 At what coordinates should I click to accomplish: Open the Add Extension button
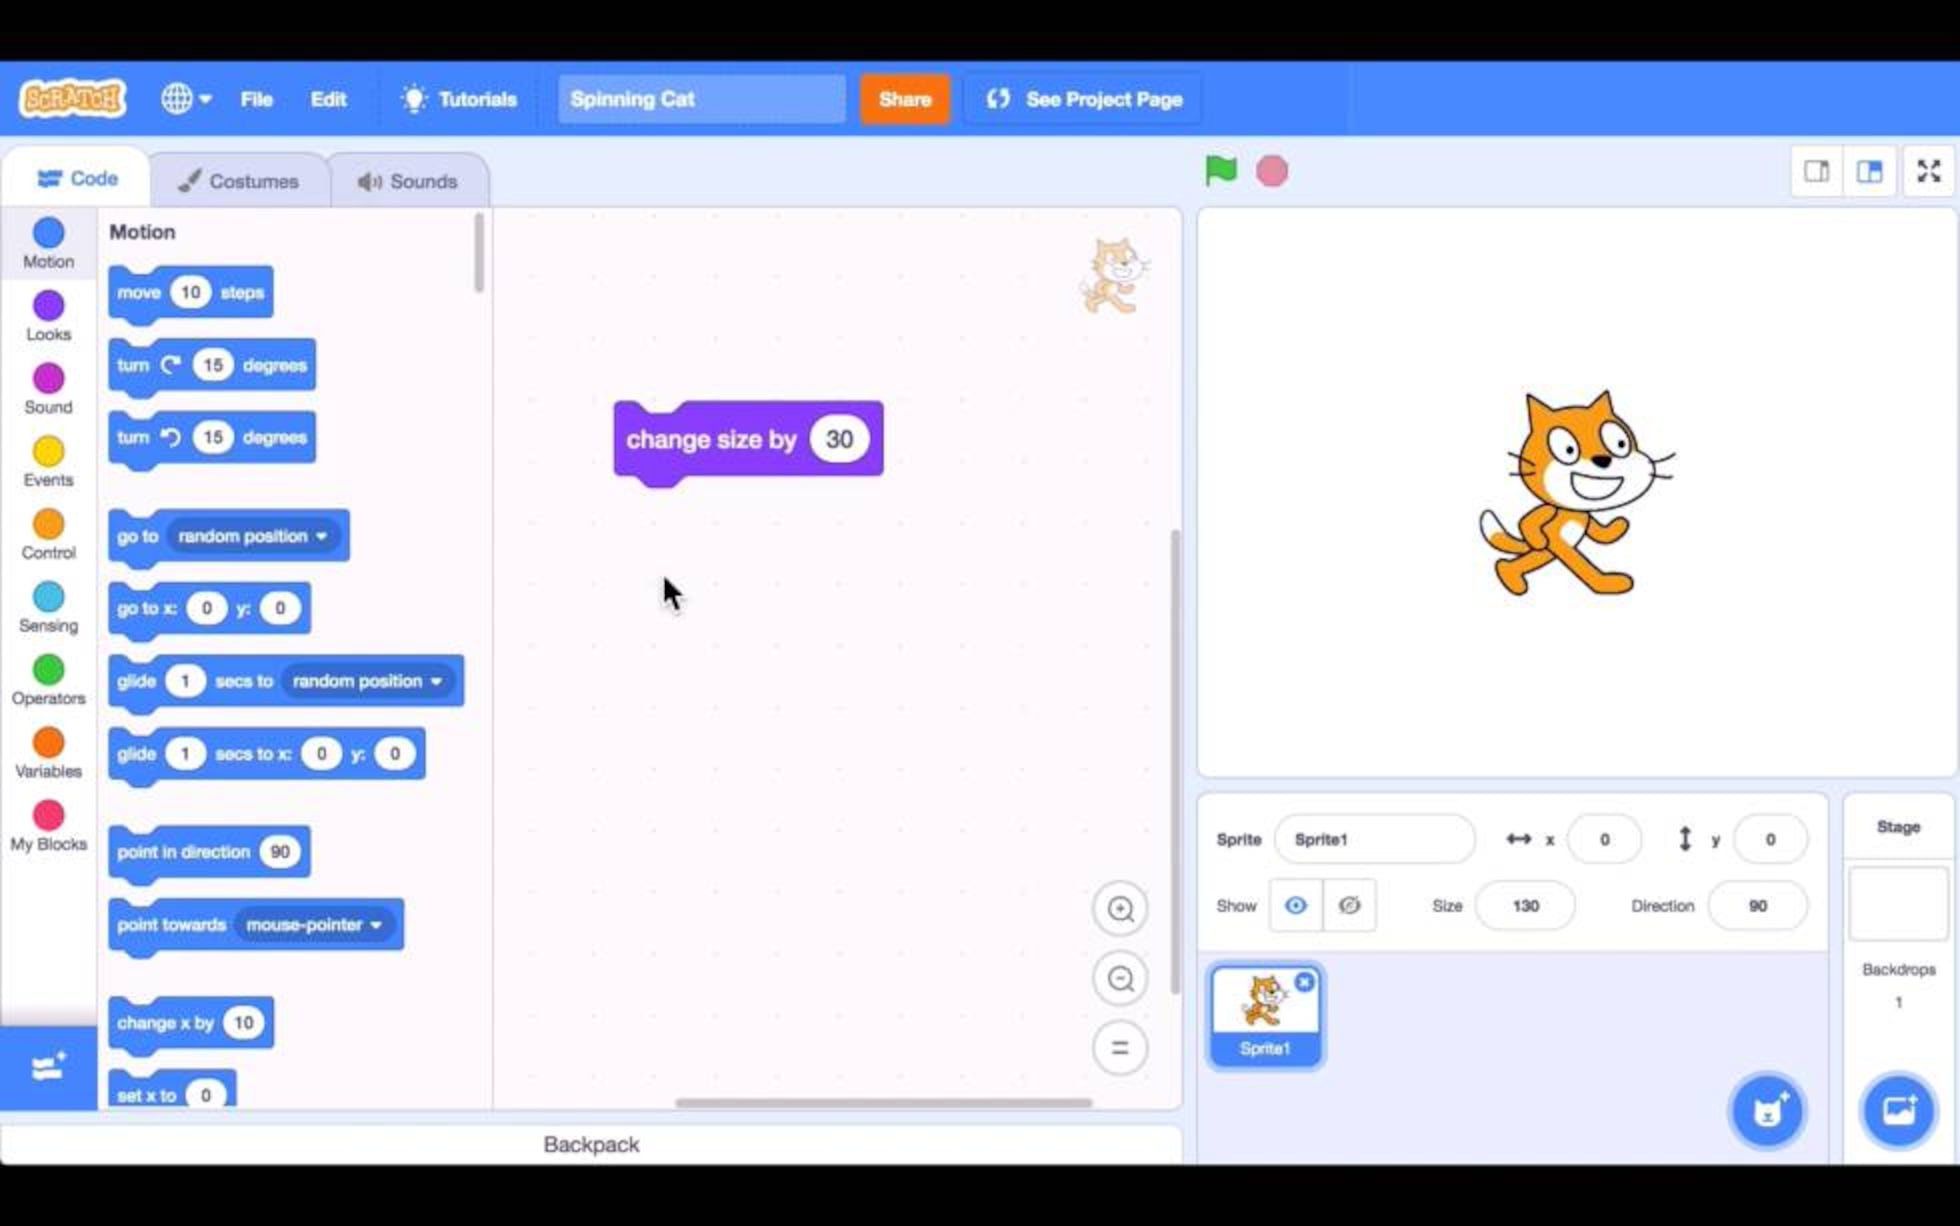click(x=48, y=1068)
